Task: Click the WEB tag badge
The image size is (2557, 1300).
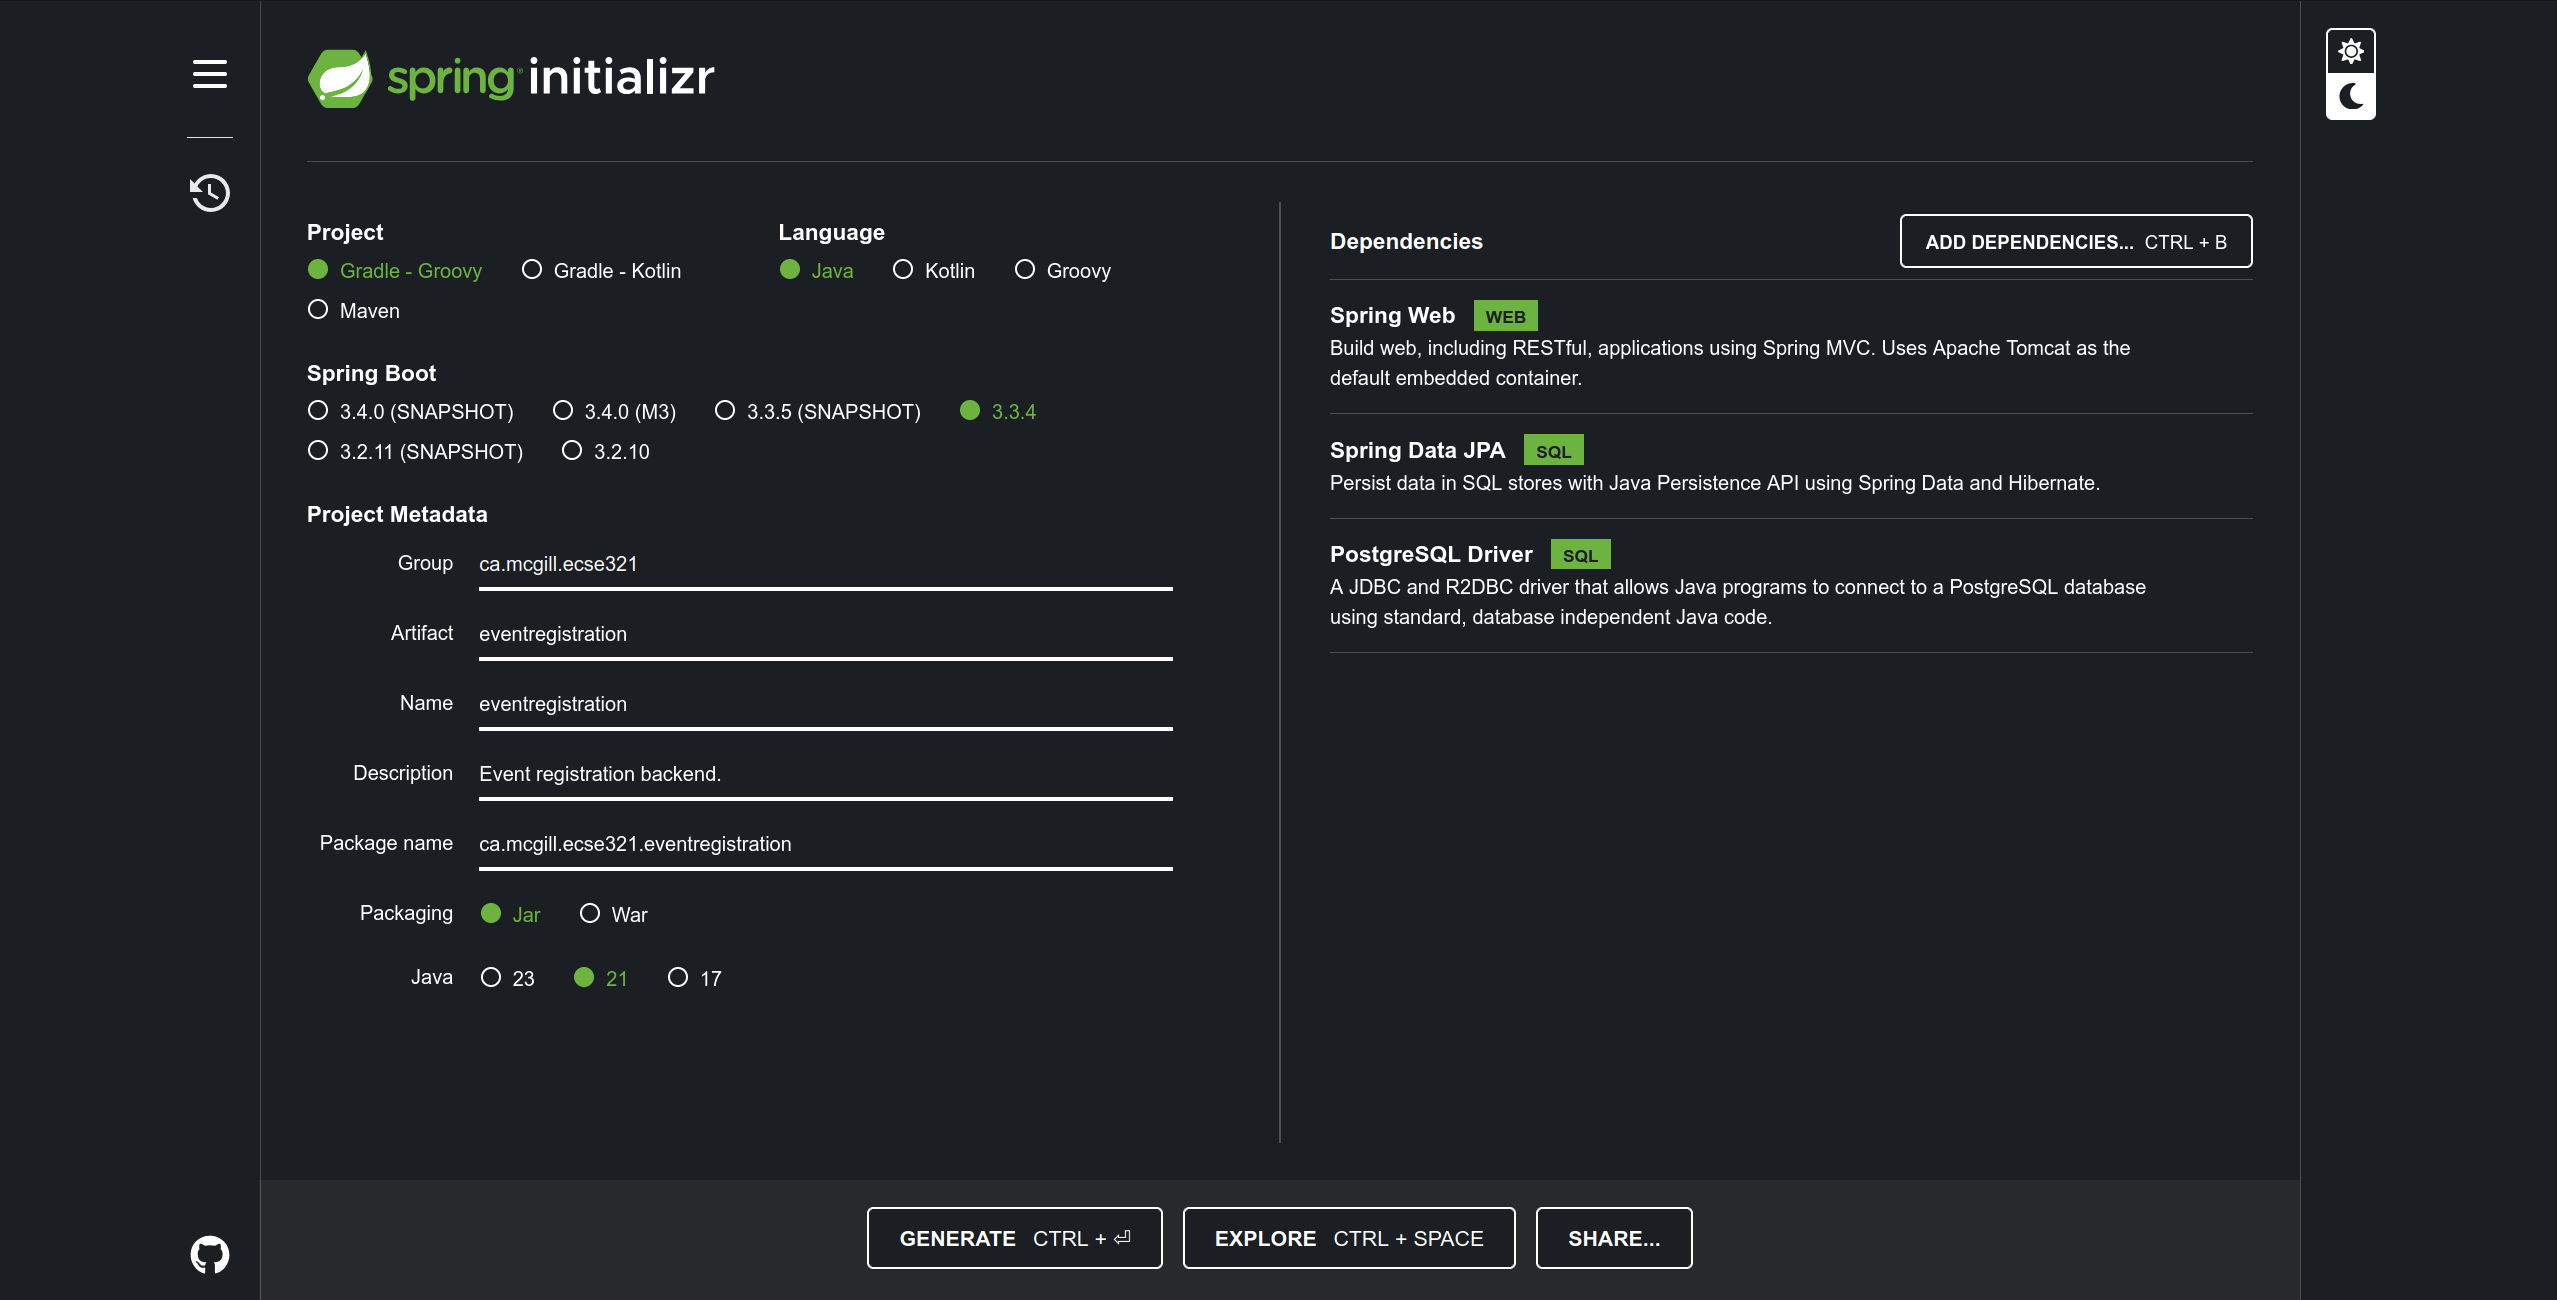Action: 1505,316
